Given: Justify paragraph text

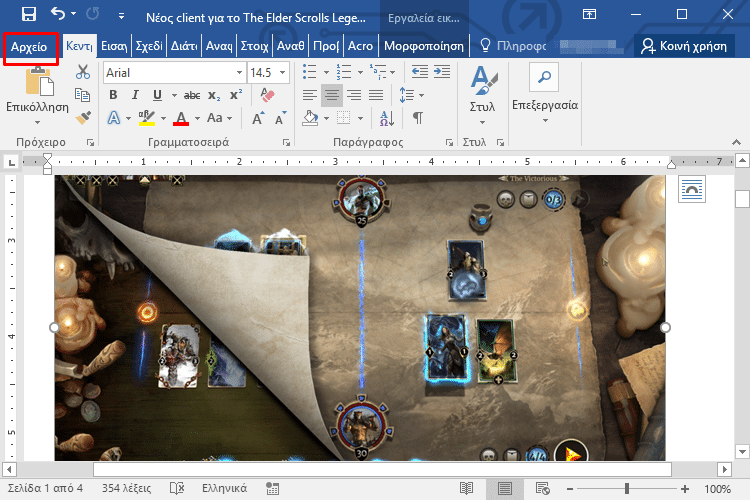Looking at the screenshot, I should point(376,95).
